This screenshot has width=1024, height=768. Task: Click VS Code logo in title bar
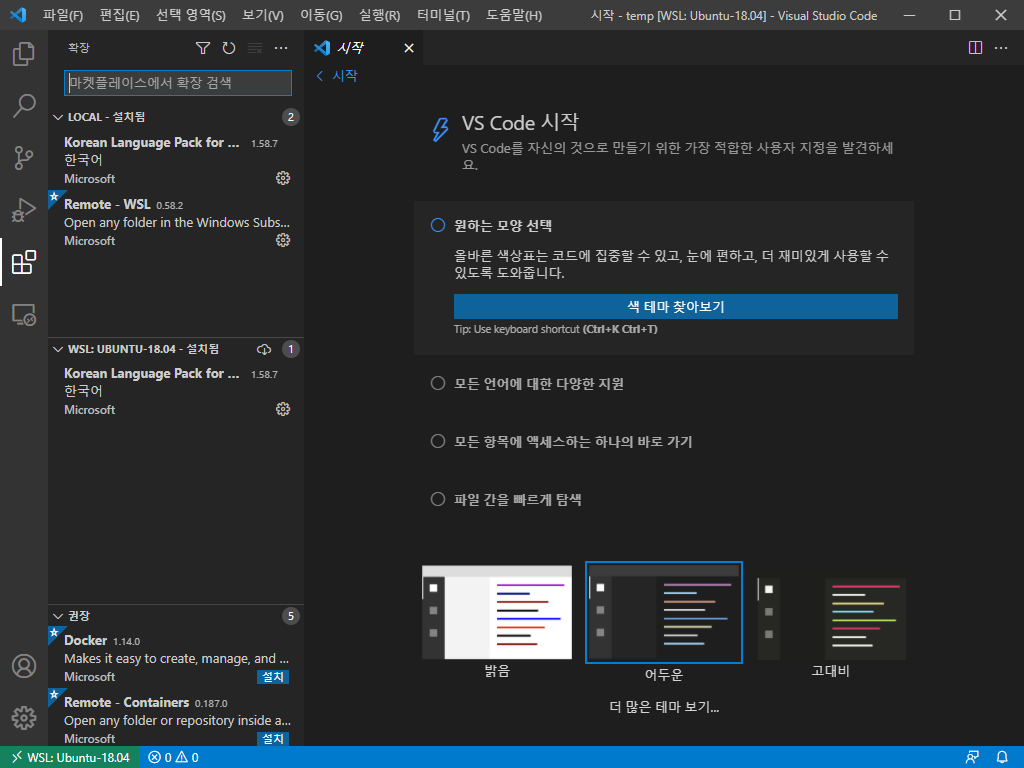pos(18,15)
